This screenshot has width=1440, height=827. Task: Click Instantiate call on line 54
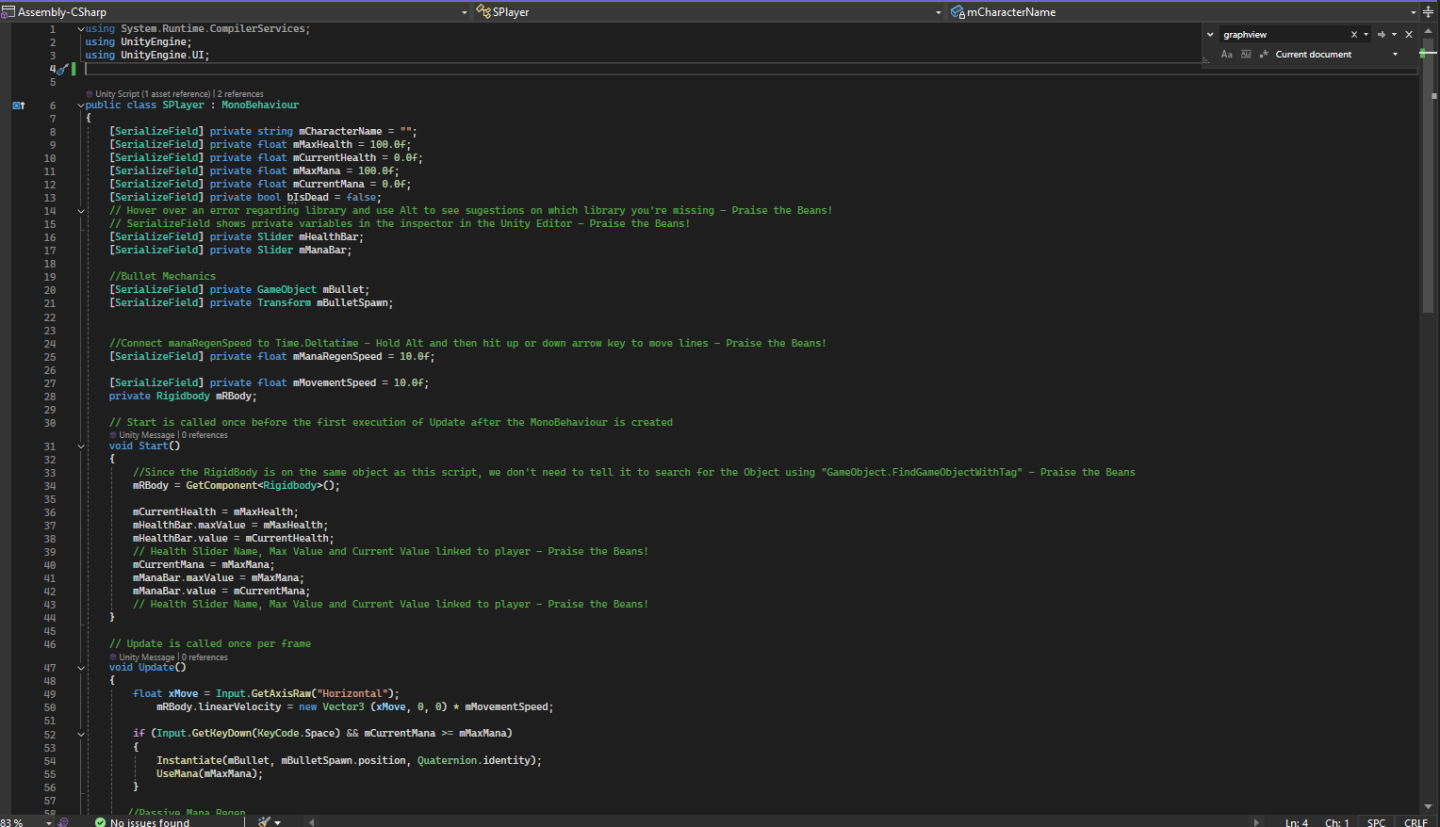pyautogui.click(x=188, y=760)
